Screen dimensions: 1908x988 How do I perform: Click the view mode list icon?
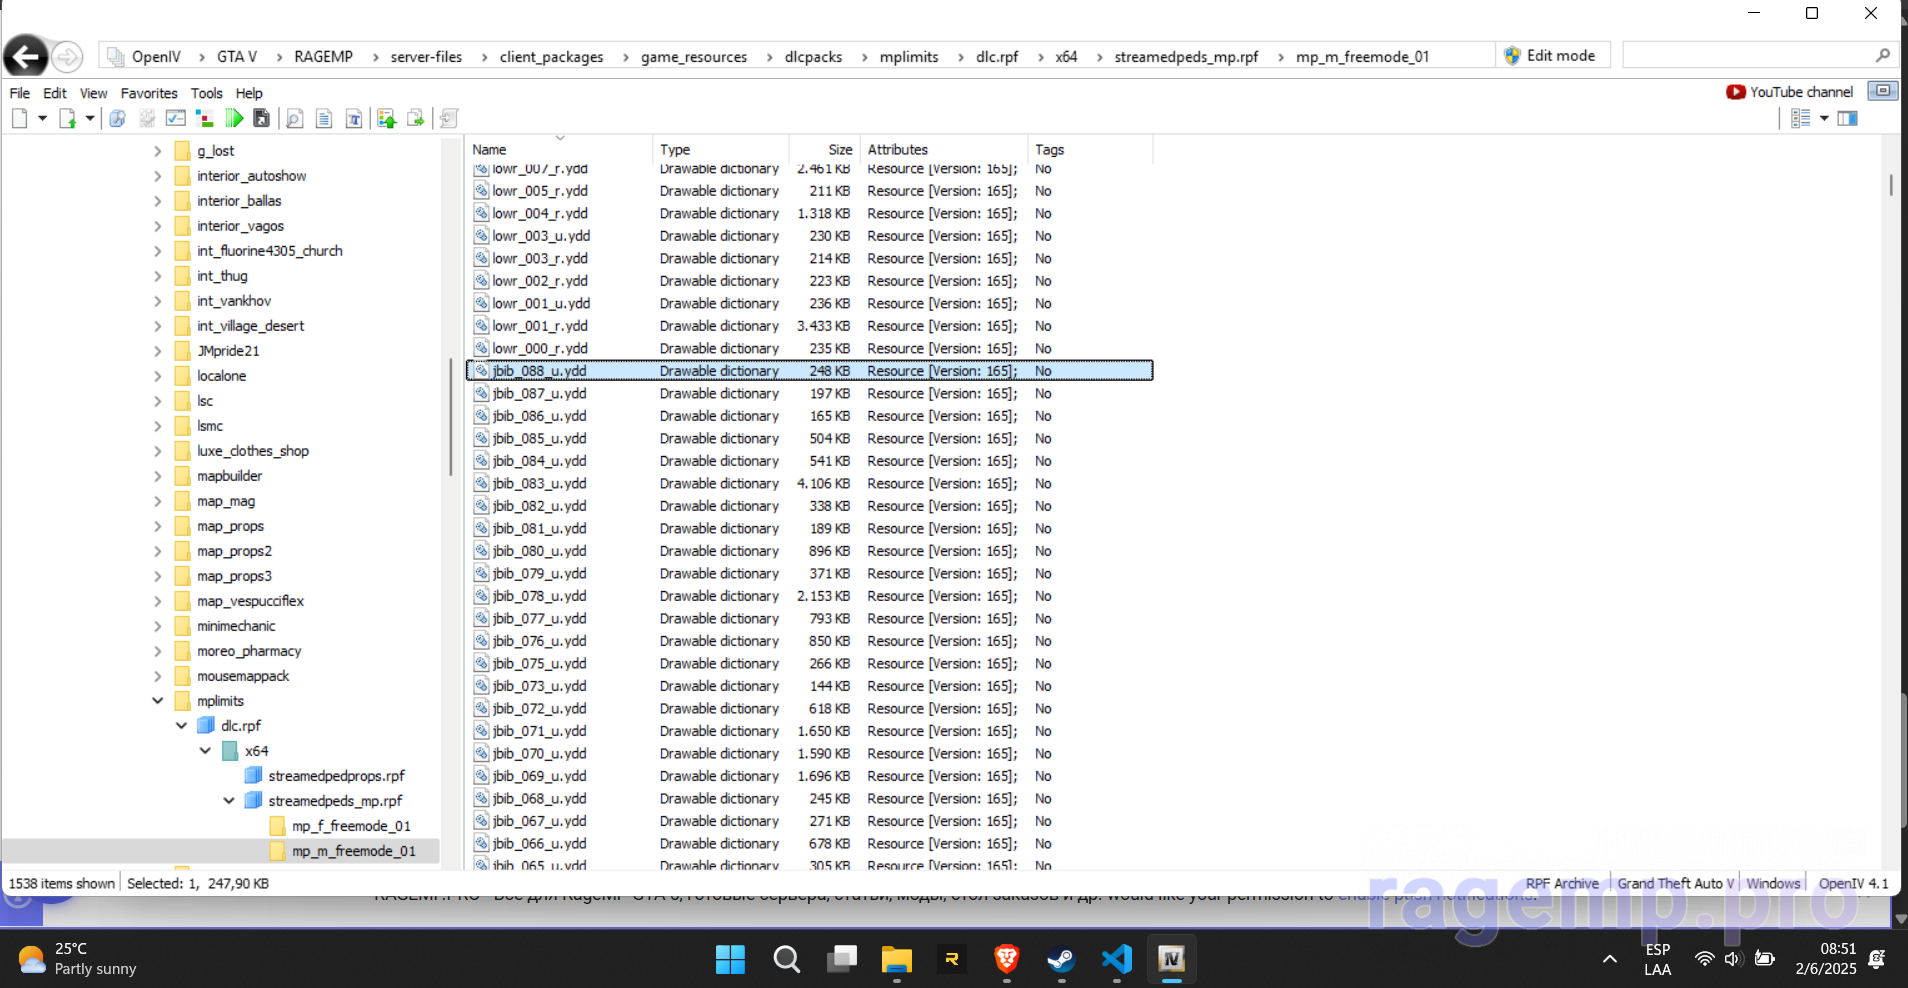(x=1800, y=118)
